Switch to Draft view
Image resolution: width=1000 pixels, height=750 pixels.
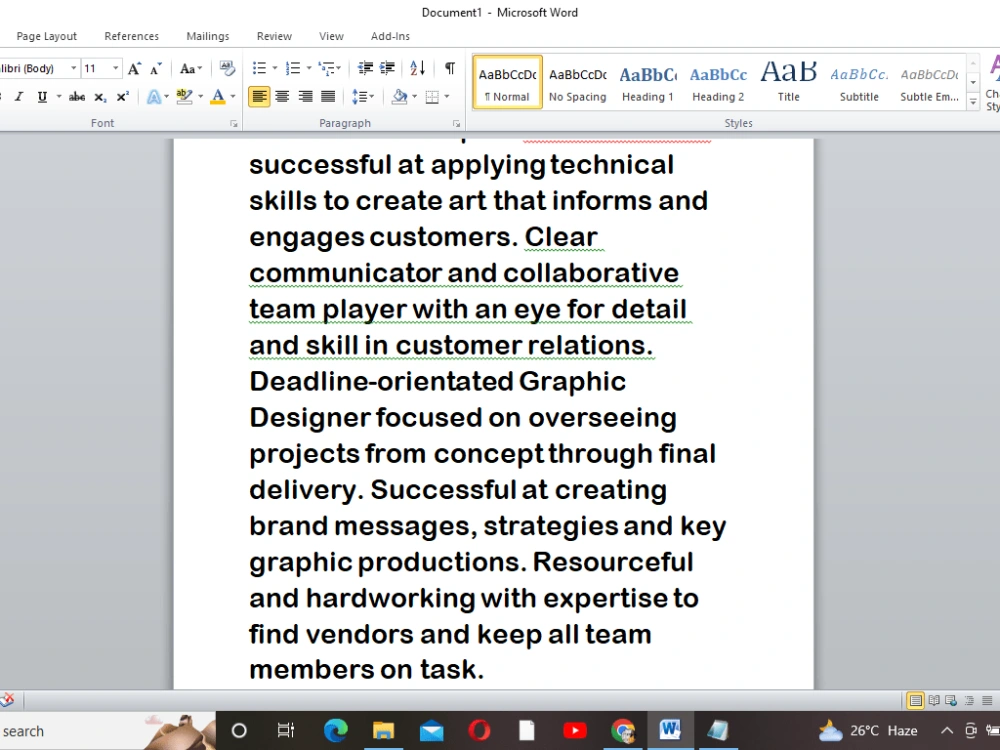click(987, 700)
